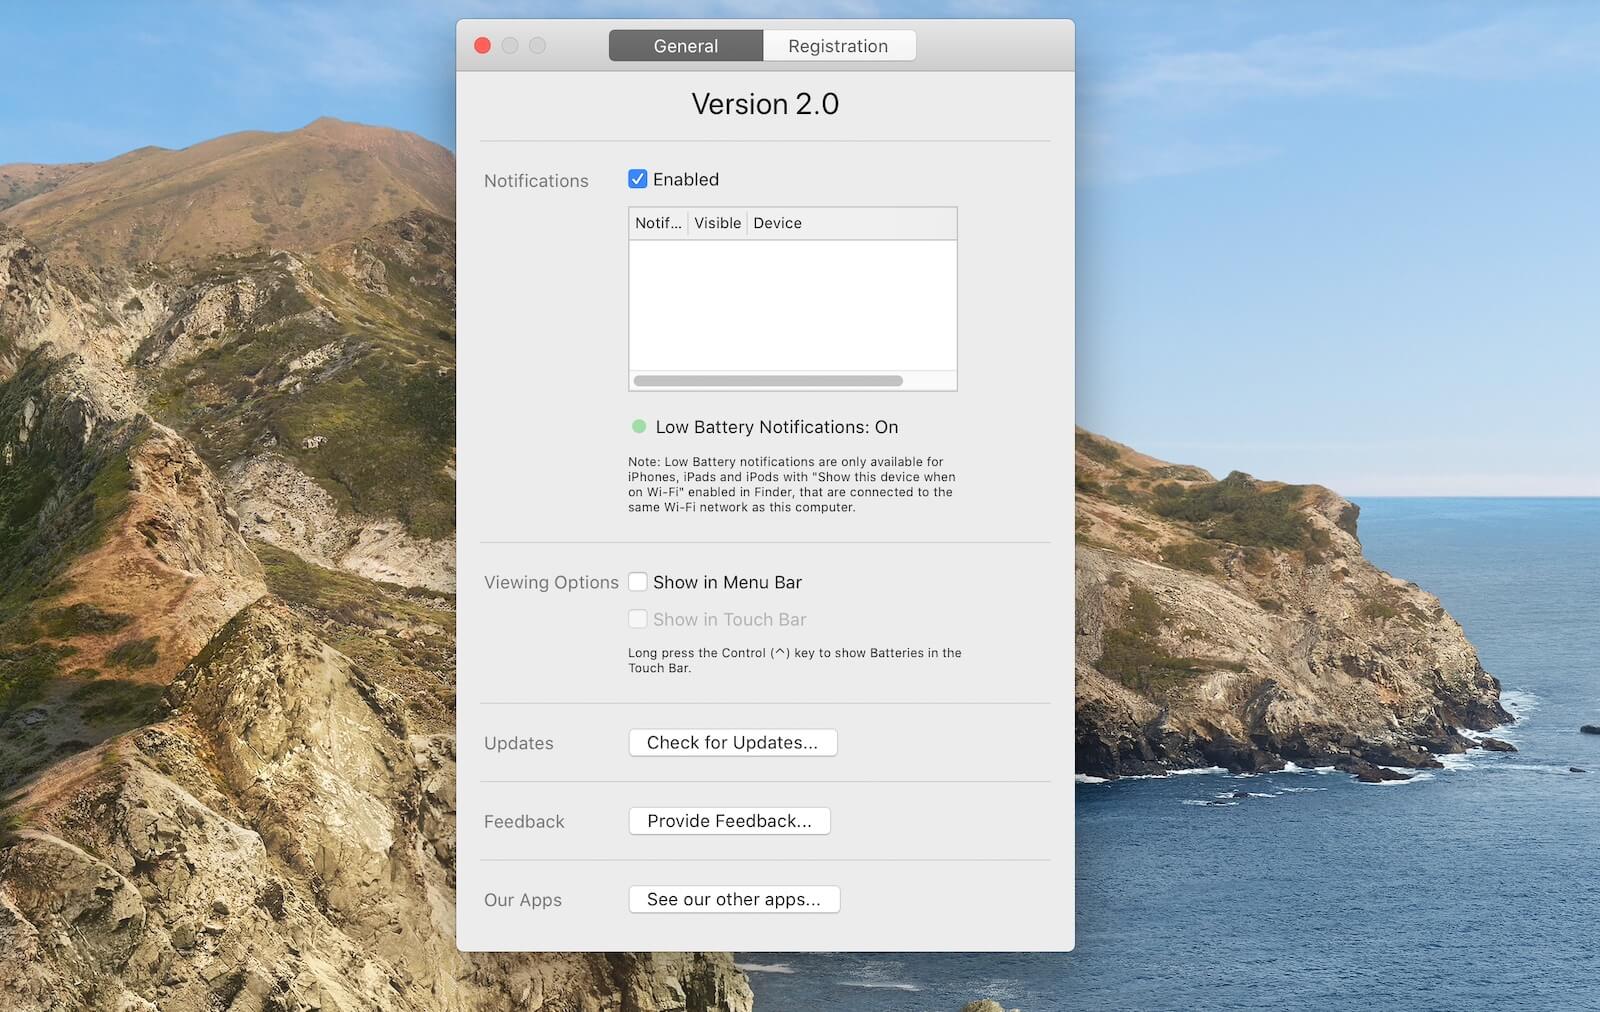The image size is (1600, 1012).
Task: Click the empty device list area
Action: tap(793, 305)
